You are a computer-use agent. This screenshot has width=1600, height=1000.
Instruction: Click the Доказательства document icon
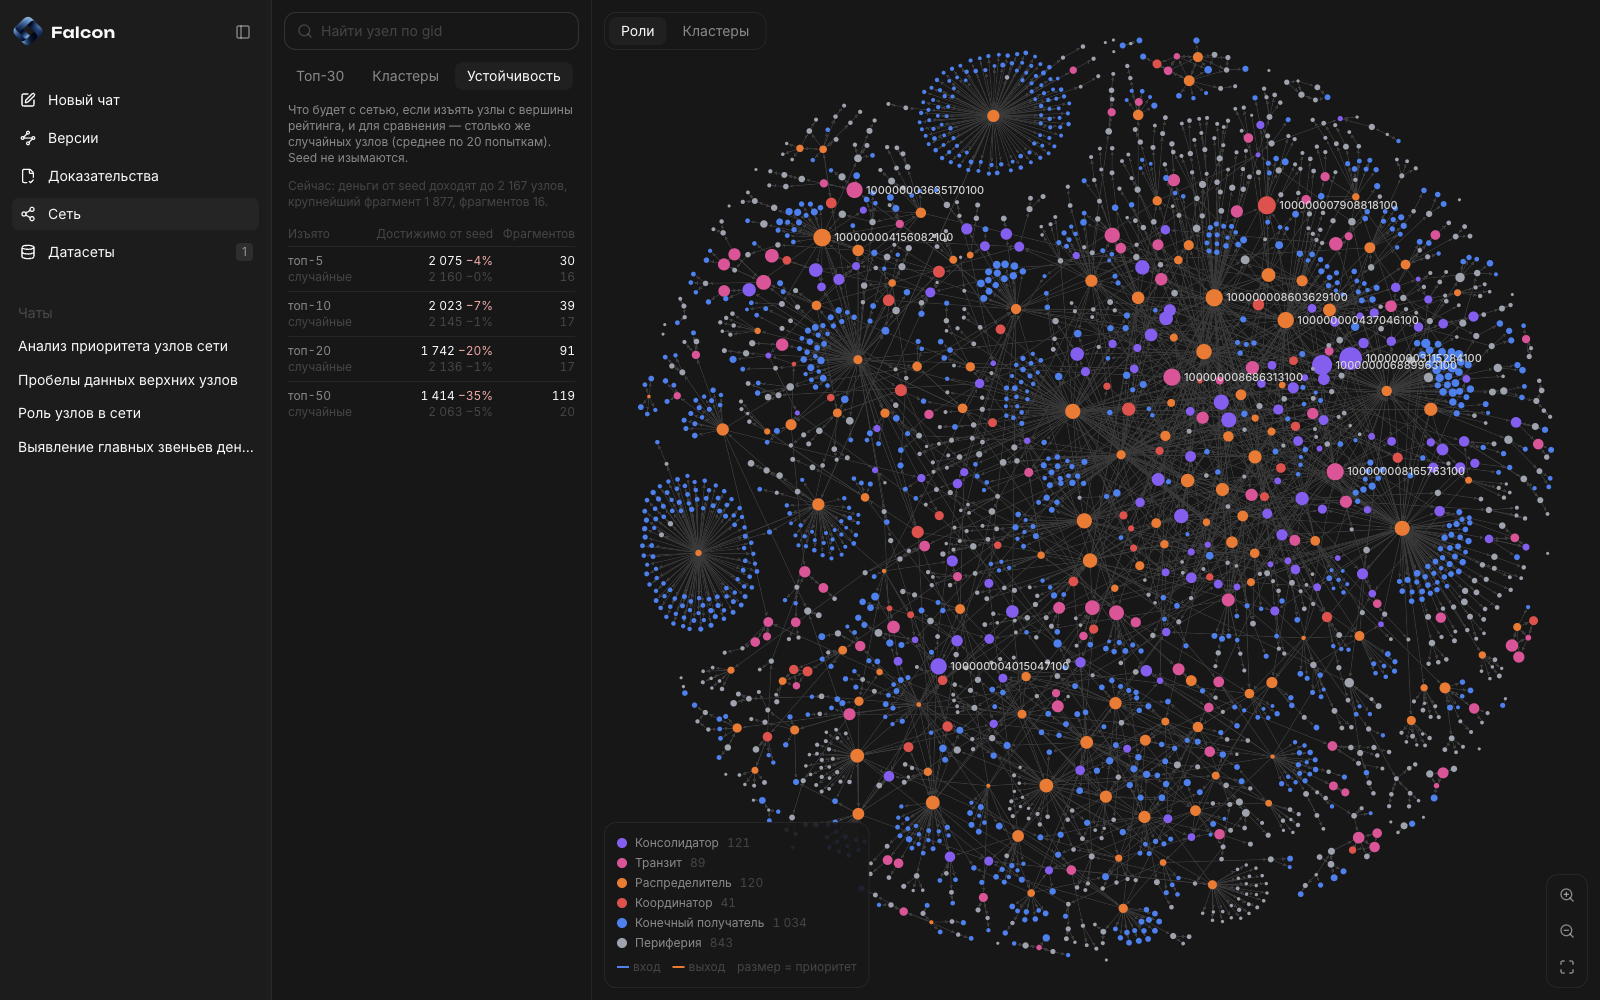point(28,176)
